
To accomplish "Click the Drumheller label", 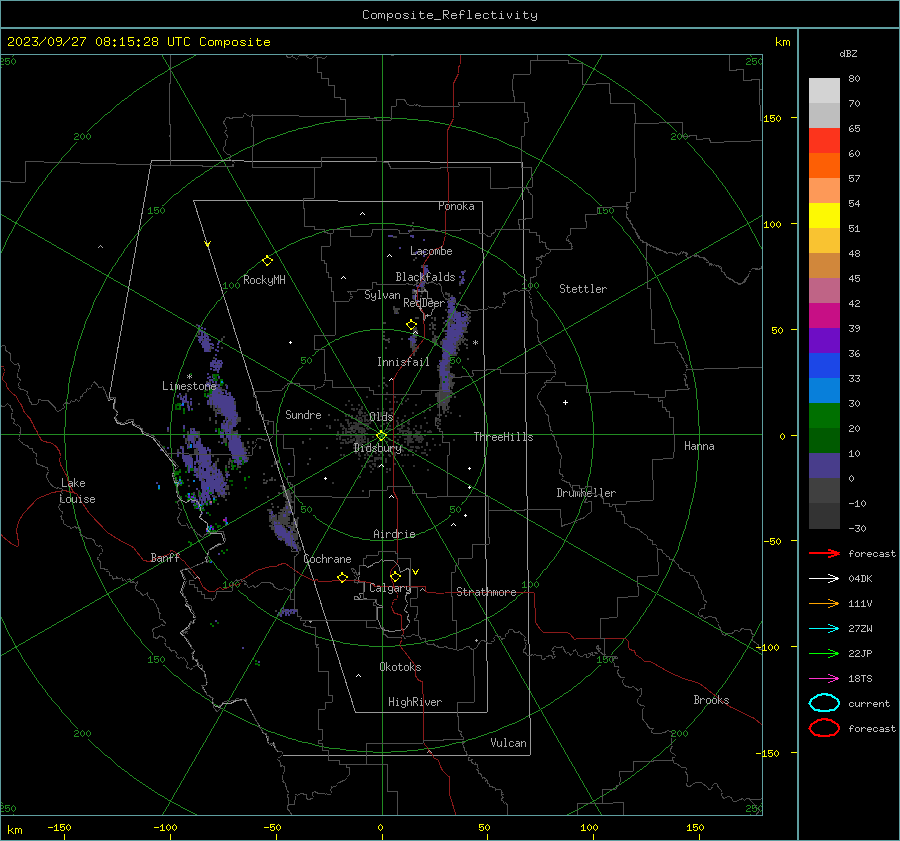I will click(586, 493).
